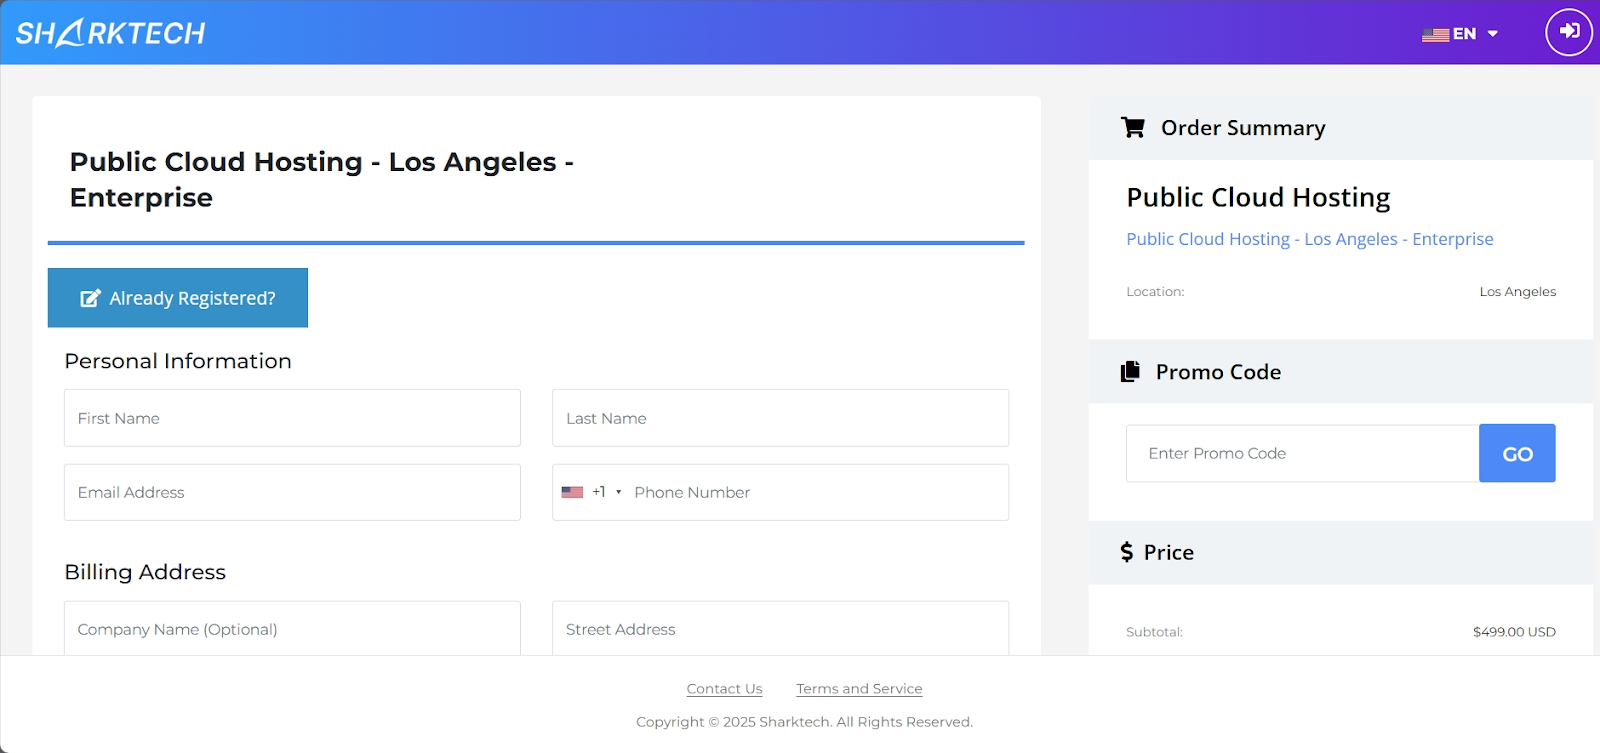The width and height of the screenshot is (1600, 753).
Task: Click the Los Angeles location value
Action: [1517, 292]
